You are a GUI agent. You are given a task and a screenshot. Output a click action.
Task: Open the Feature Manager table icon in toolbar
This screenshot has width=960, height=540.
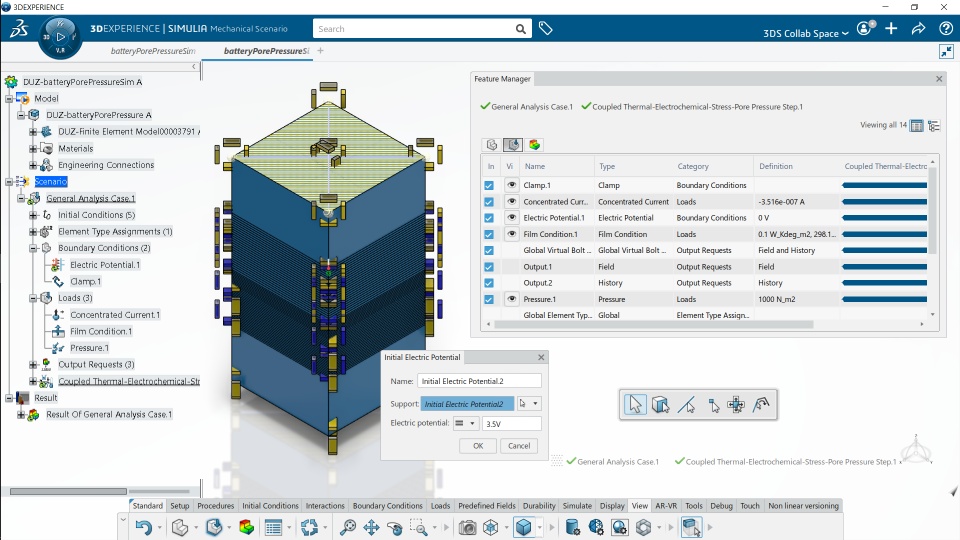point(273,527)
